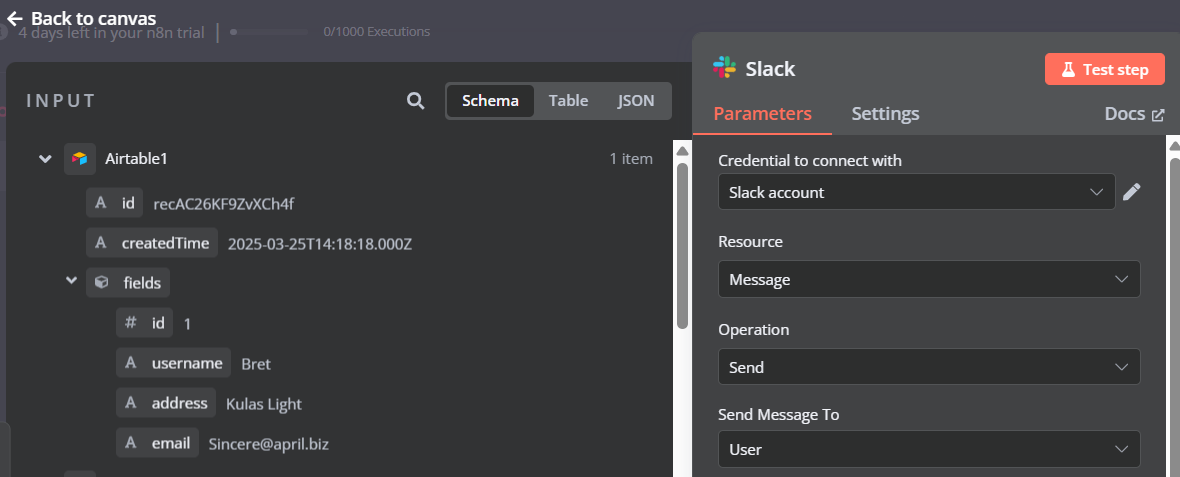Click the value recAC26KF9ZvXCh4f
Viewport: 1180px width, 477px height.
point(224,204)
